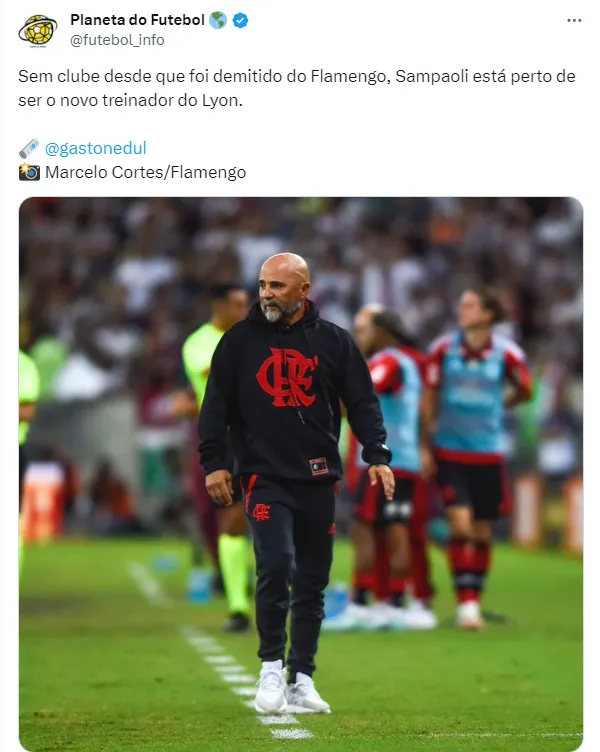Click the camera emoji before Marcelo Cortes

[x=29, y=172]
